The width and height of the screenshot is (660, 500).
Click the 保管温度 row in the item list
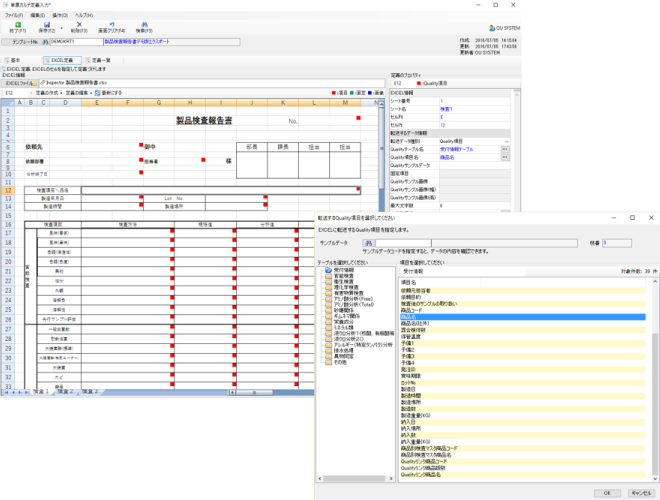pos(522,337)
